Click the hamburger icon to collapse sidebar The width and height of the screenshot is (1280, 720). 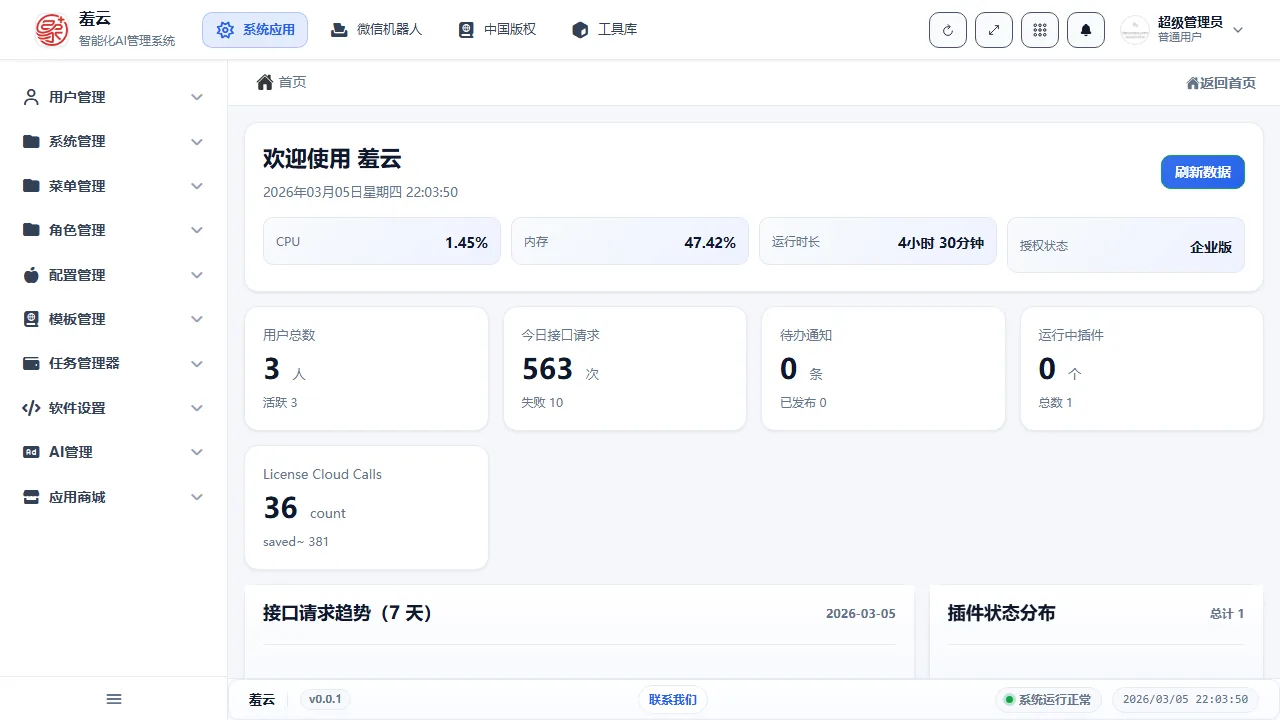(x=114, y=699)
